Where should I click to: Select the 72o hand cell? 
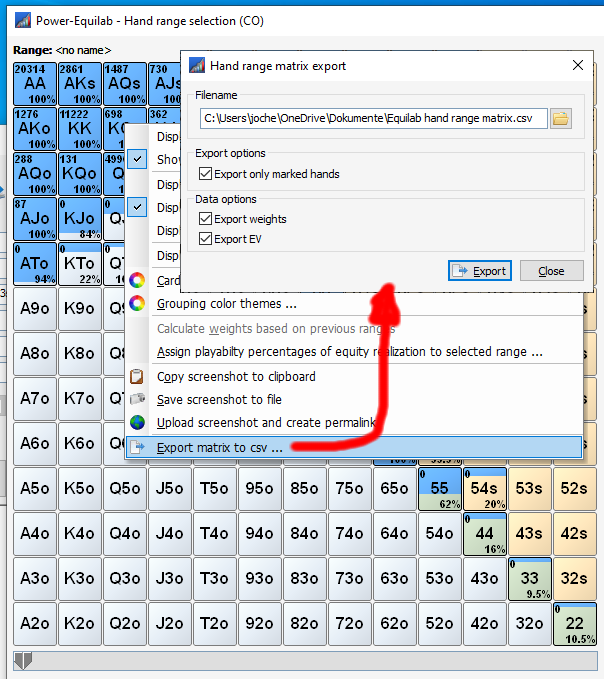[x=350, y=624]
